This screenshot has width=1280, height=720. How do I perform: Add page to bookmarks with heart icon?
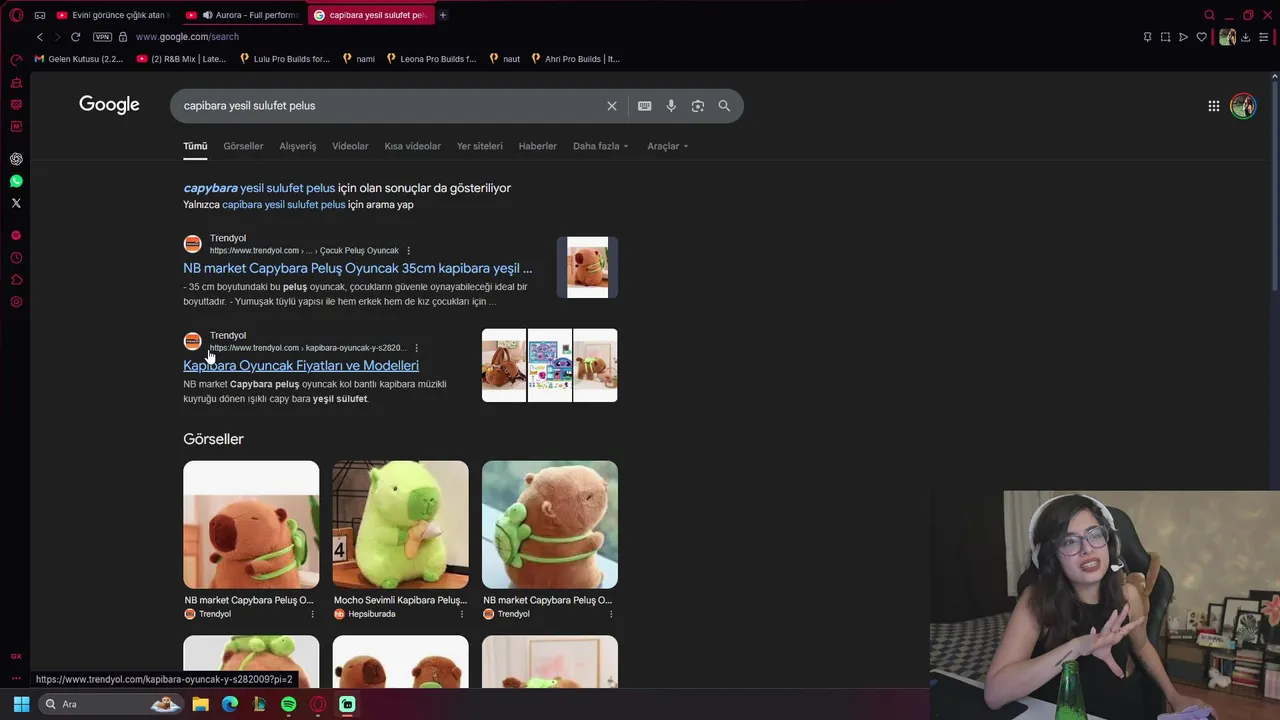pyautogui.click(x=1201, y=37)
